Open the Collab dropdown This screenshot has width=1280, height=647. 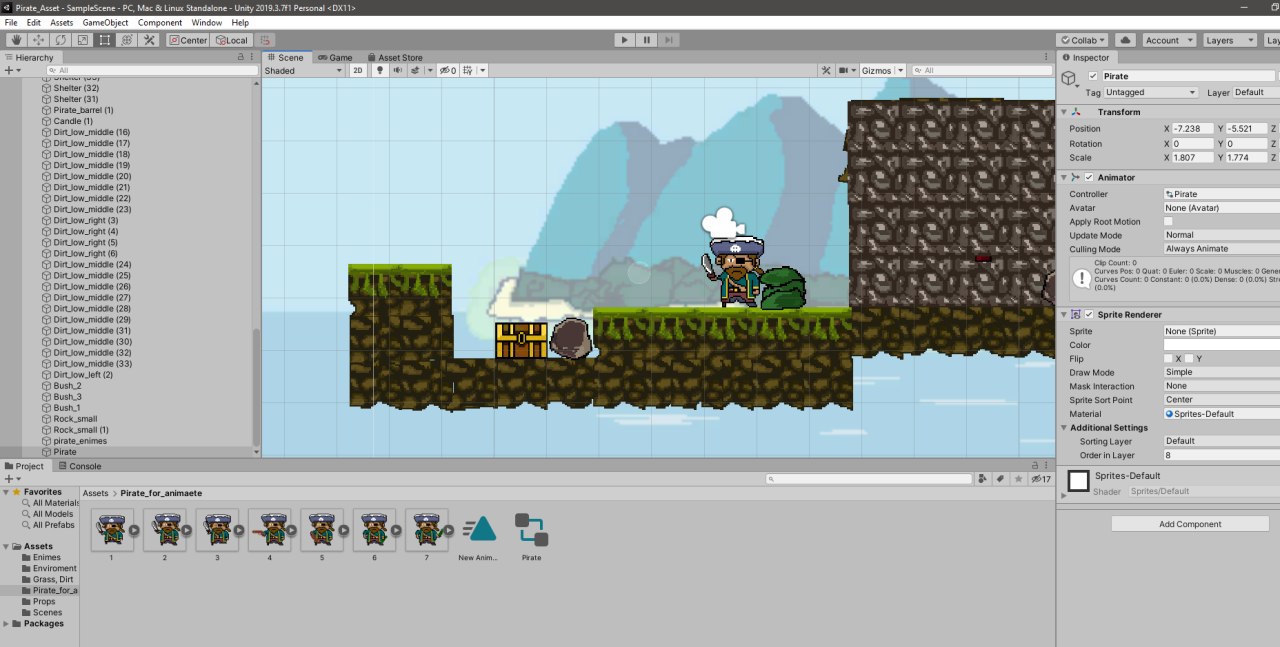coord(1082,40)
